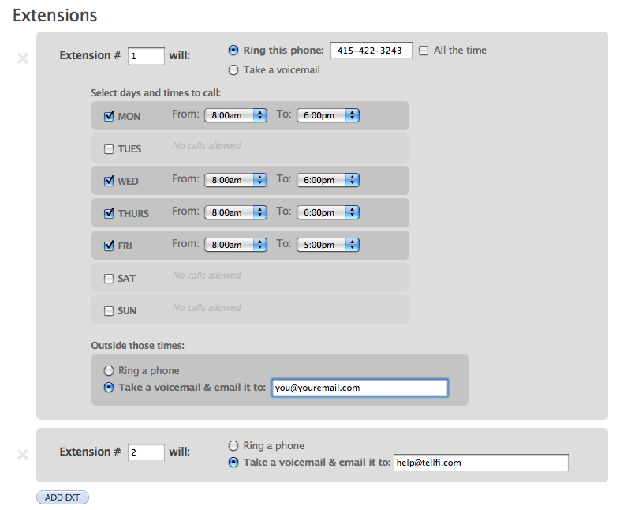This screenshot has width=620, height=510.
Task: Select 'Ring a phone' for Extension 2
Action: 234,445
